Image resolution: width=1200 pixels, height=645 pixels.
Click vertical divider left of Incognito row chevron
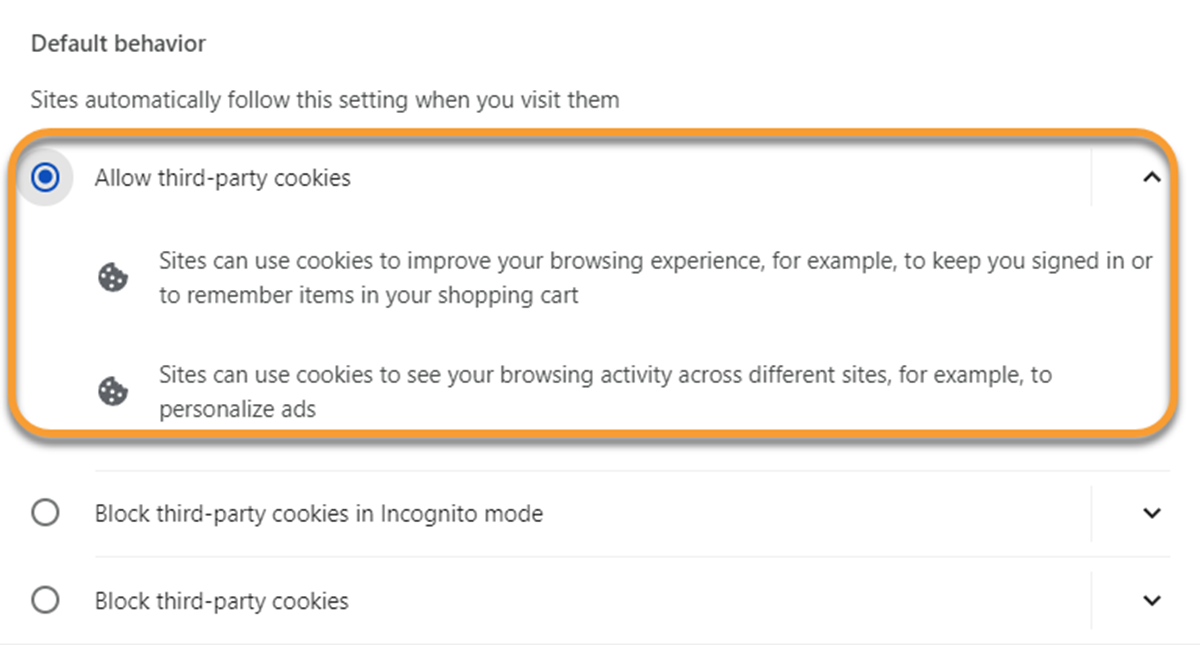point(1091,513)
